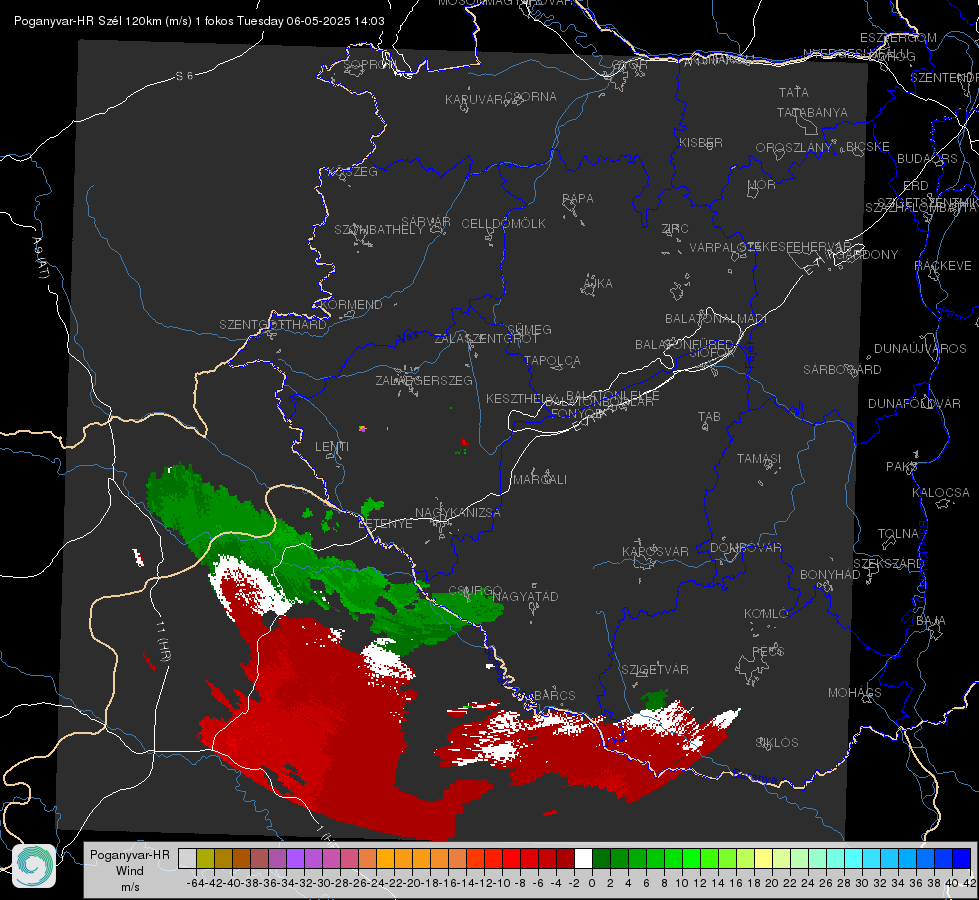Click the S 6 road label
The height and width of the screenshot is (900, 979).
coord(184,76)
